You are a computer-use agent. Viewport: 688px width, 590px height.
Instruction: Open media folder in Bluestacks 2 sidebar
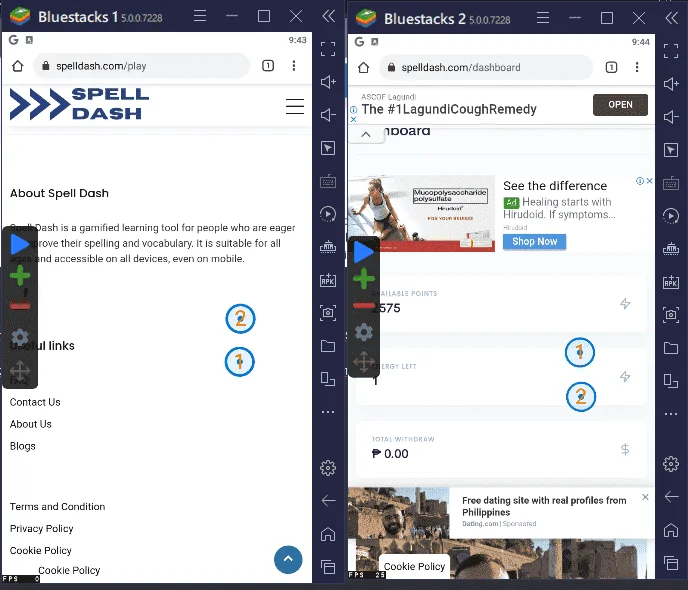[x=671, y=348]
